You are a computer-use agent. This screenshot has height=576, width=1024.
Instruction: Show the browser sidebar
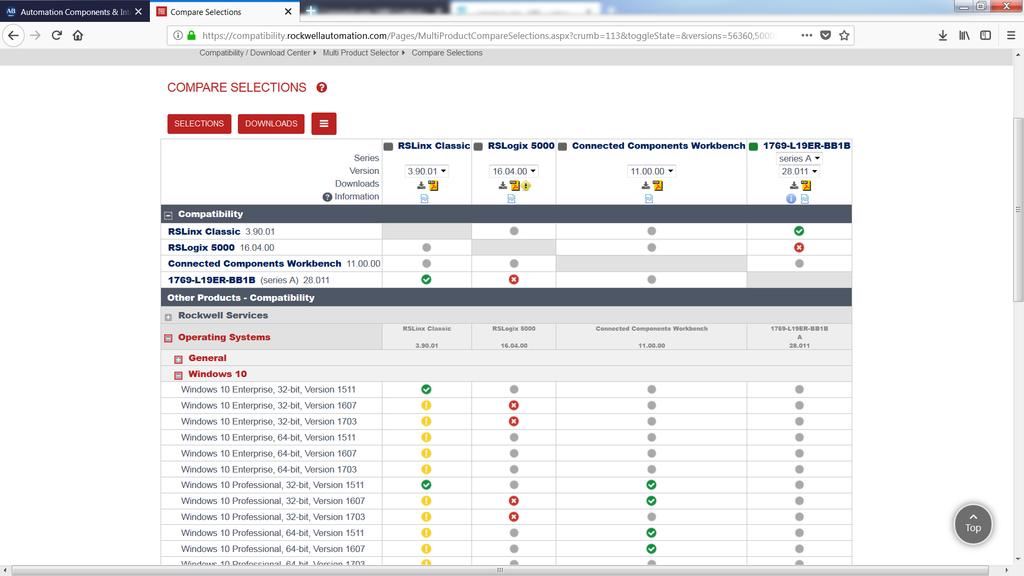tap(985, 35)
